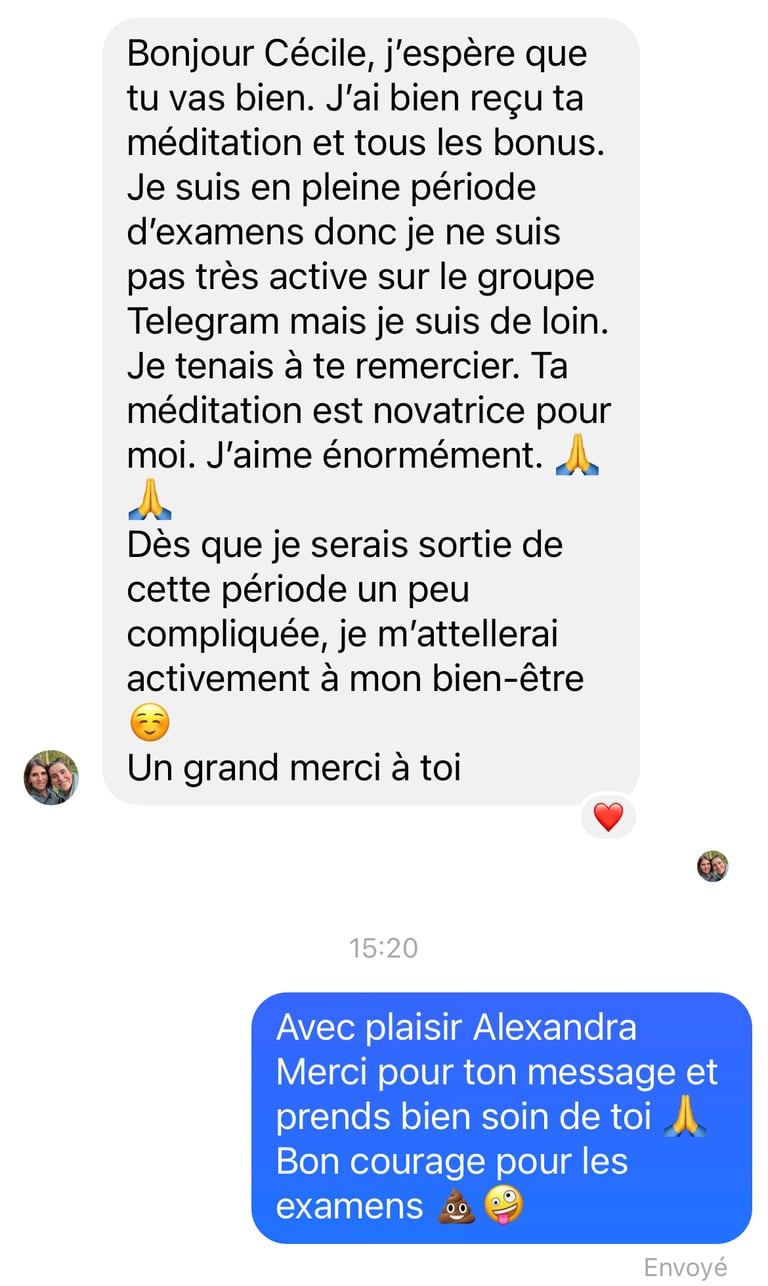Viewport: 768px width, 1286px height.
Task: Click the praying hands emoji alone on its line
Action: [x=150, y=501]
